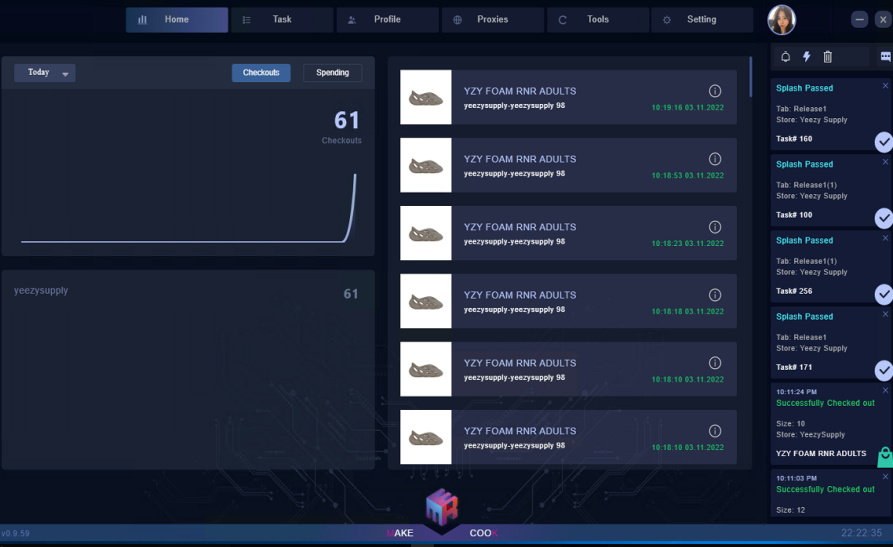Click the checkmark icon on Task# 160
This screenshot has height=547, width=893.
[x=883, y=141]
